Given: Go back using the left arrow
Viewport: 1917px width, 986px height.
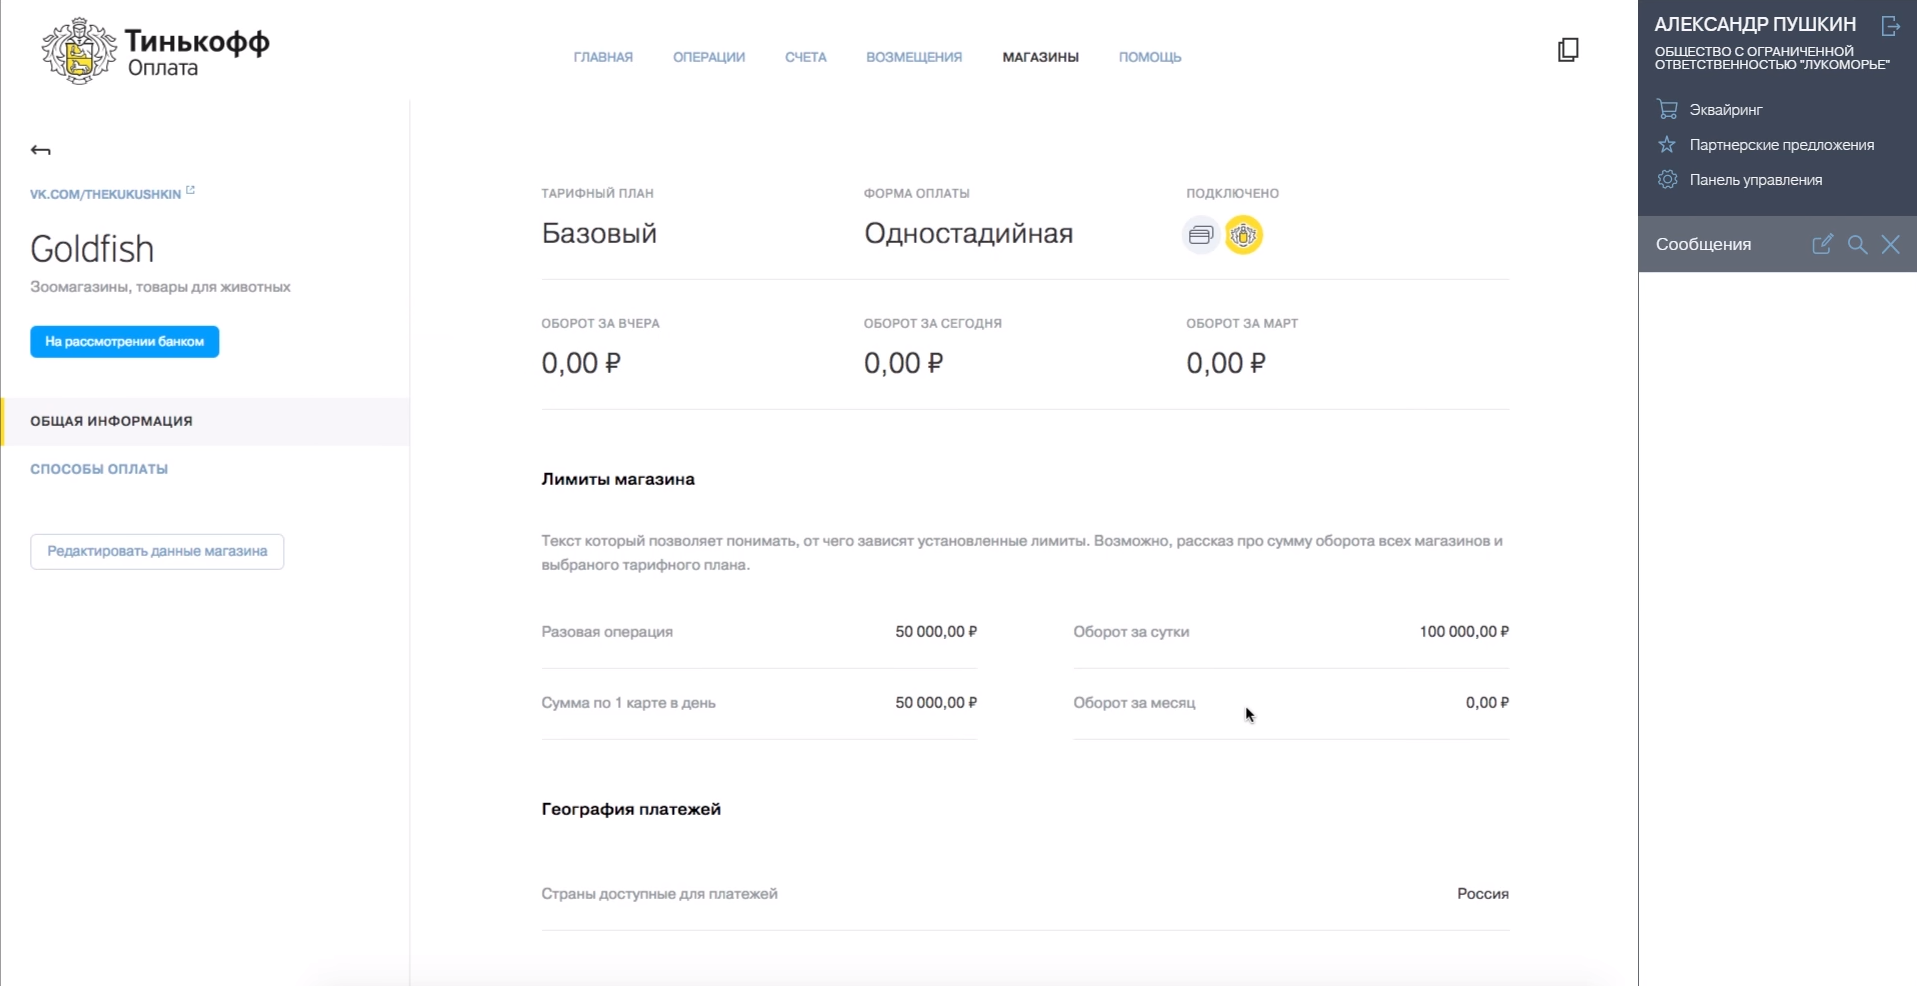Looking at the screenshot, I should 41,150.
